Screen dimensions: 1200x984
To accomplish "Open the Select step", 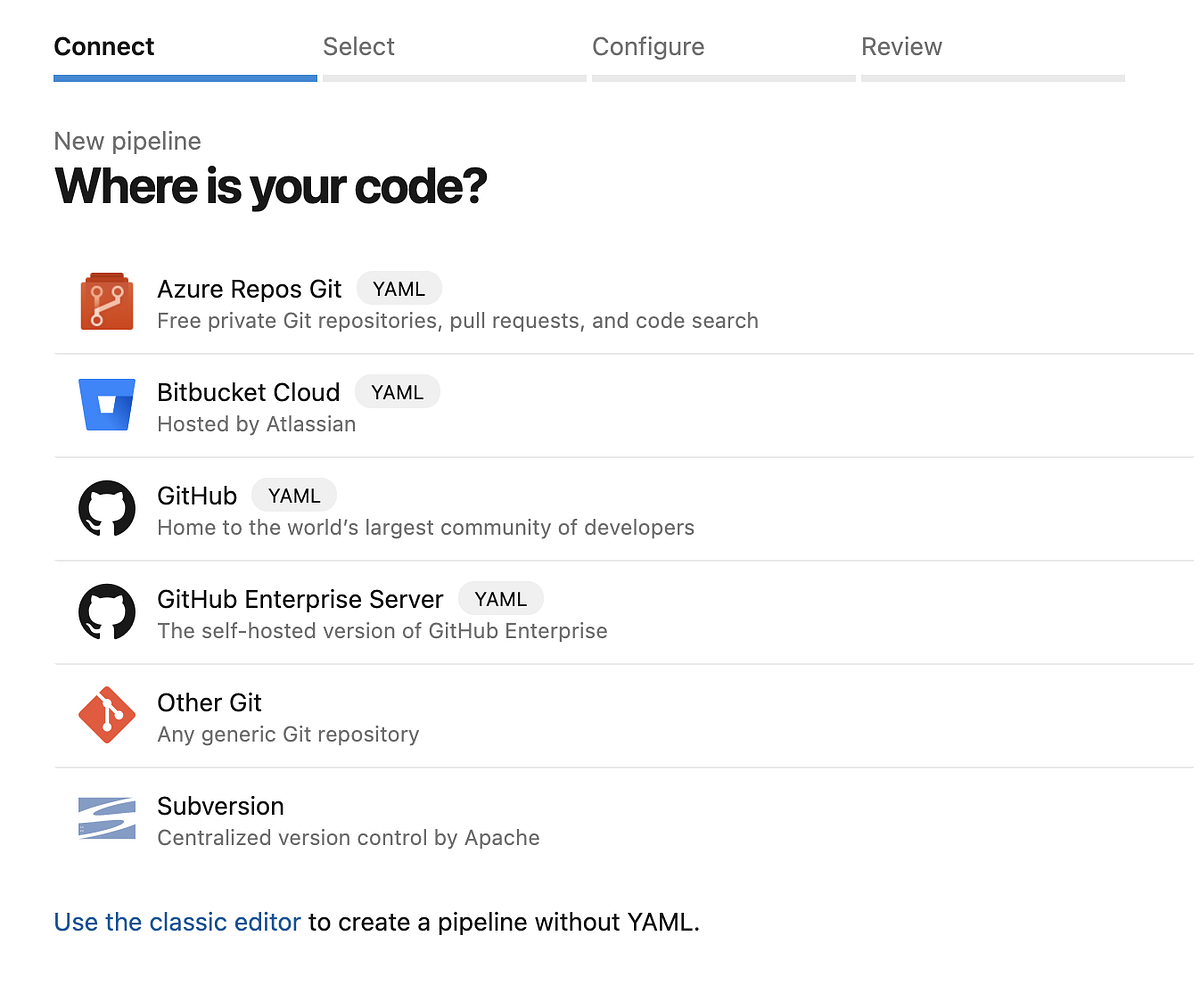I will click(358, 46).
